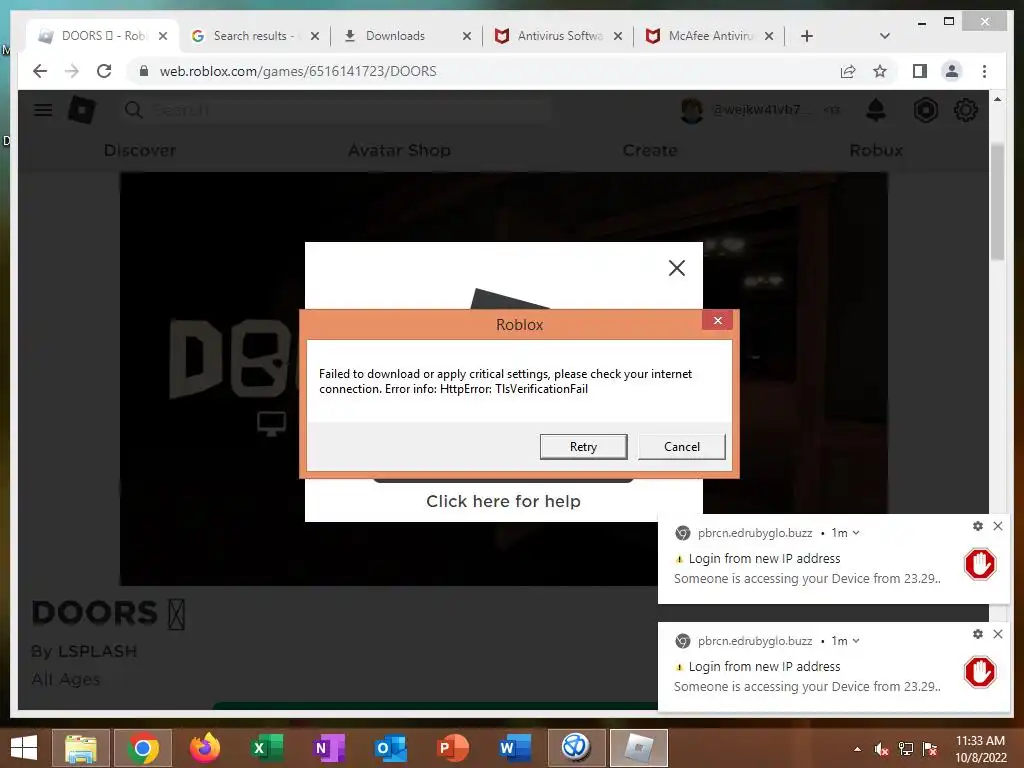
Task: Open the Chrome profile avatar
Action: 952,71
